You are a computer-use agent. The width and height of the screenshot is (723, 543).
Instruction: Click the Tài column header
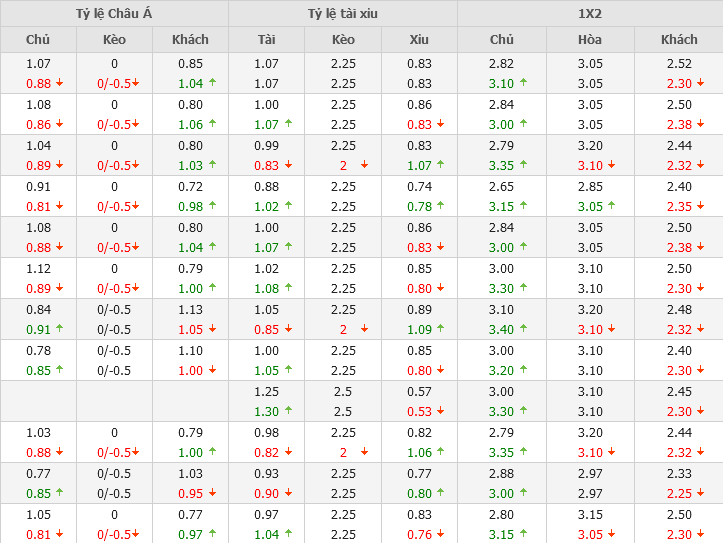point(267,40)
